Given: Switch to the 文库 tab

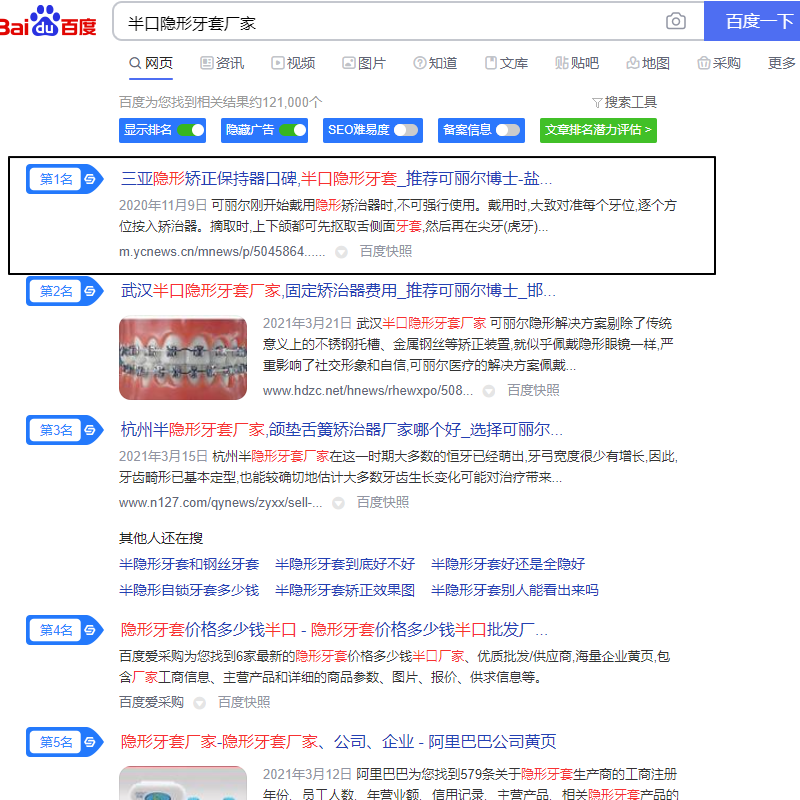Looking at the screenshot, I should [x=506, y=63].
